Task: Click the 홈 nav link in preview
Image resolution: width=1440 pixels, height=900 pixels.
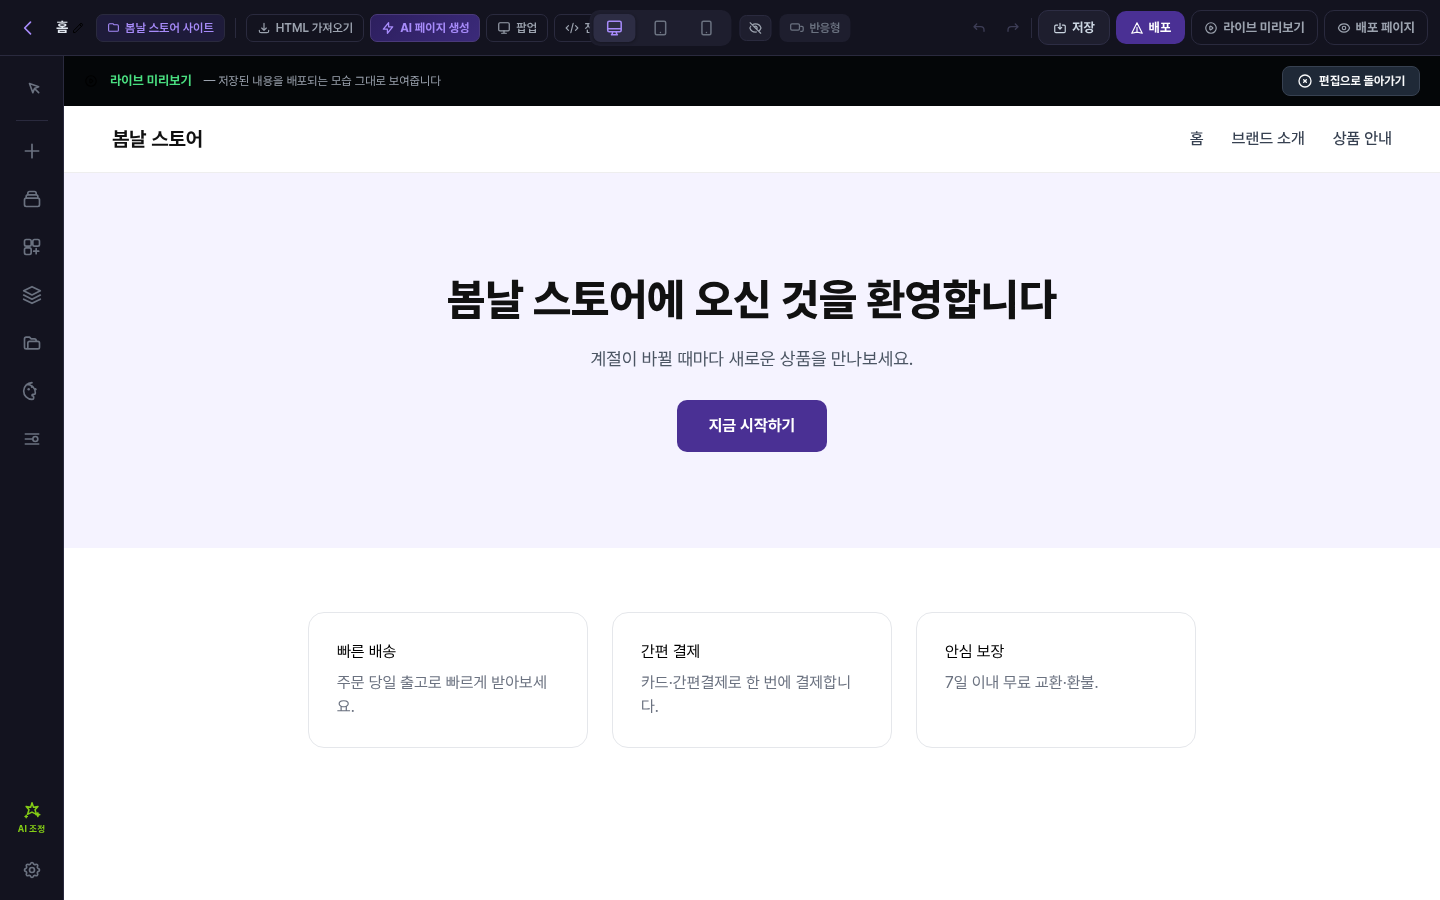Action: (1196, 139)
